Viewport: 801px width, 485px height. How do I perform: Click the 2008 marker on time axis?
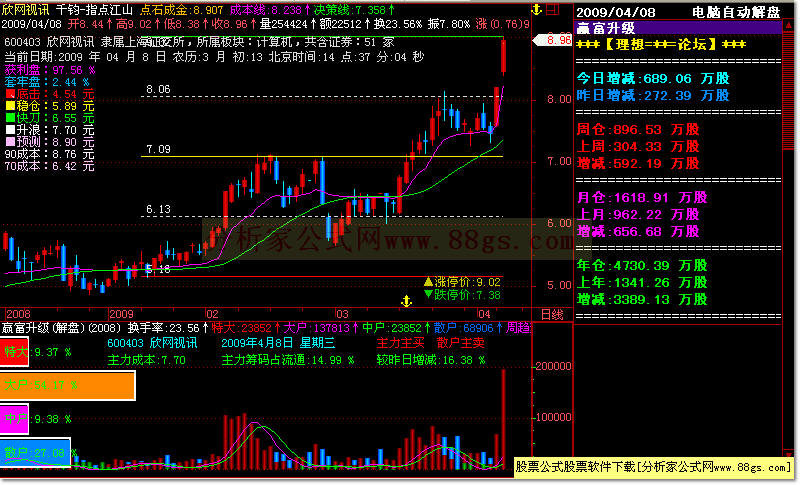tap(18, 314)
